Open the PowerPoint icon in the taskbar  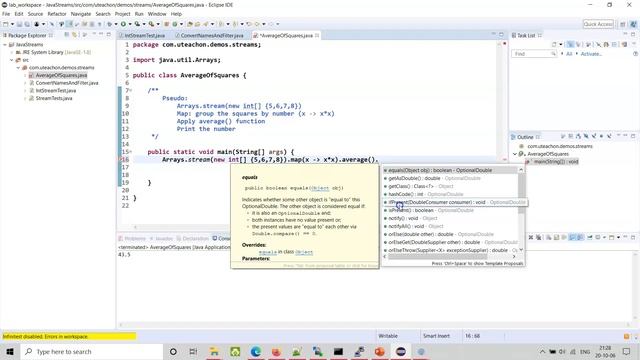coord(380,351)
